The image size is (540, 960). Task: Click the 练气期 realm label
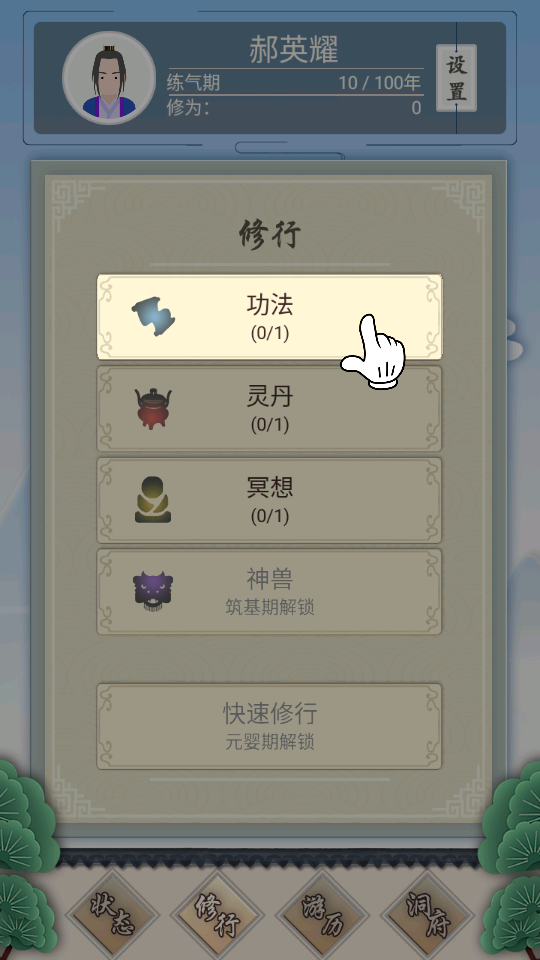[193, 83]
